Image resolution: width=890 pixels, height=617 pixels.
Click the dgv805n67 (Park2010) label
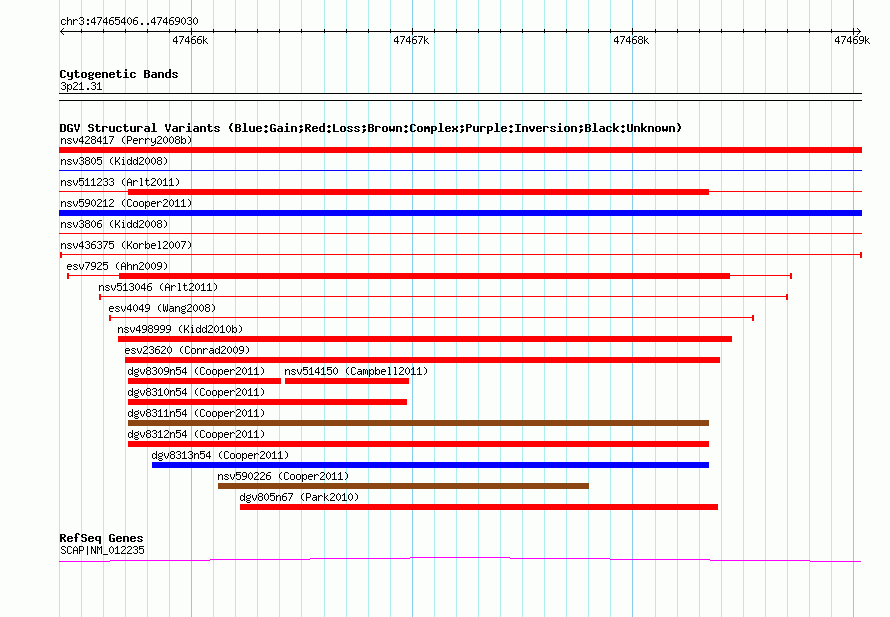[x=299, y=497]
